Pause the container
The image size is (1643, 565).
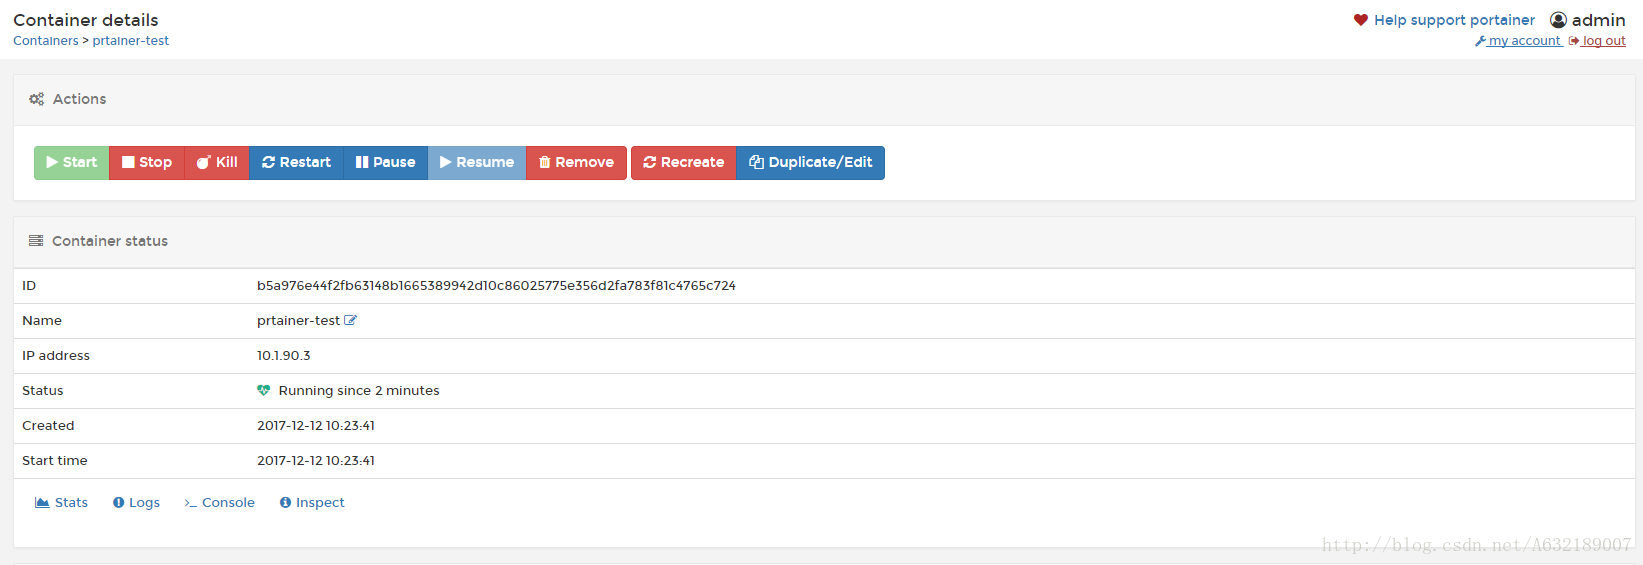(x=385, y=163)
